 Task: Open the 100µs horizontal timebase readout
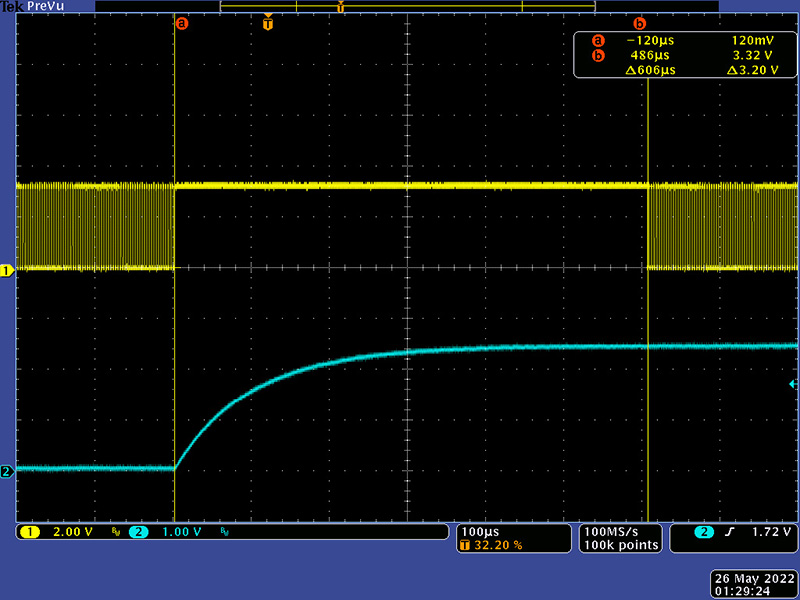[x=479, y=530]
